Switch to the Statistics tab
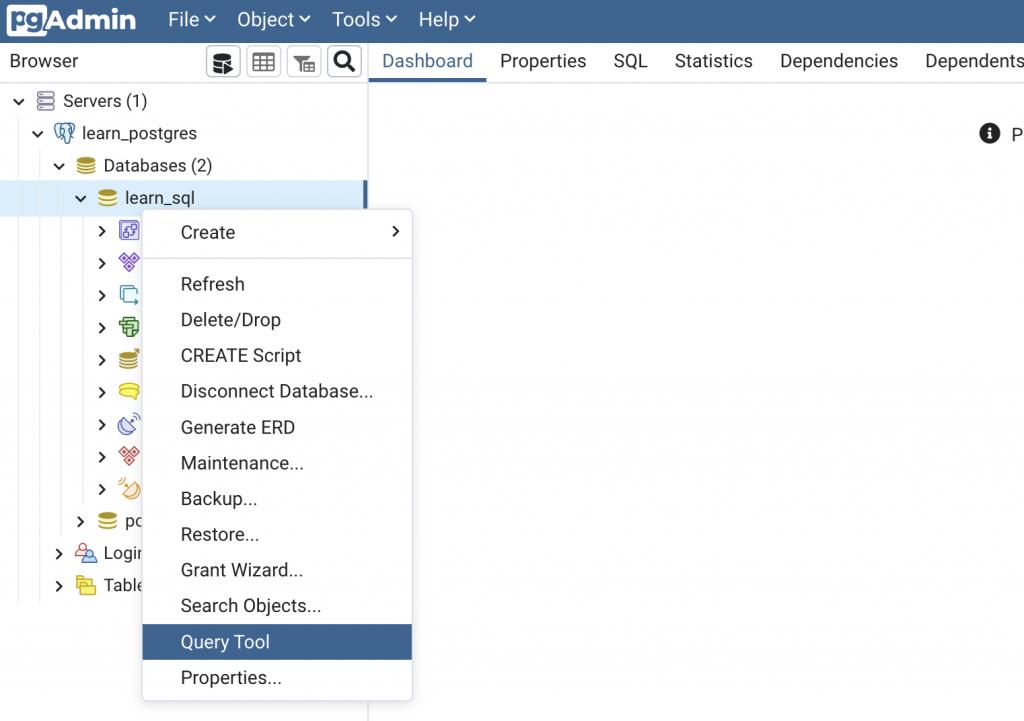This screenshot has width=1024, height=721. 714,61
